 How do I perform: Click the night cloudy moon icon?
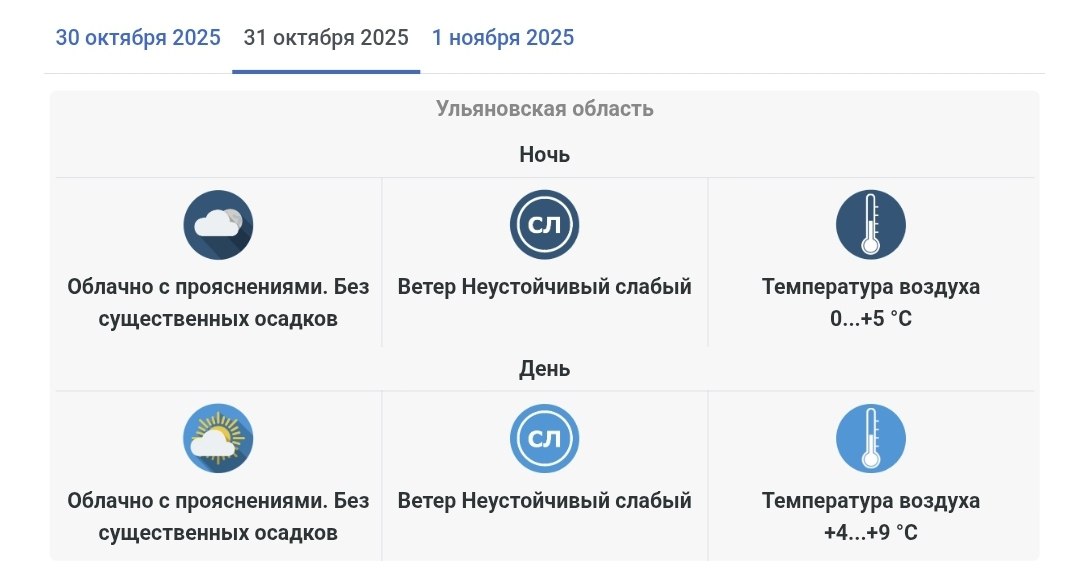tap(218, 225)
